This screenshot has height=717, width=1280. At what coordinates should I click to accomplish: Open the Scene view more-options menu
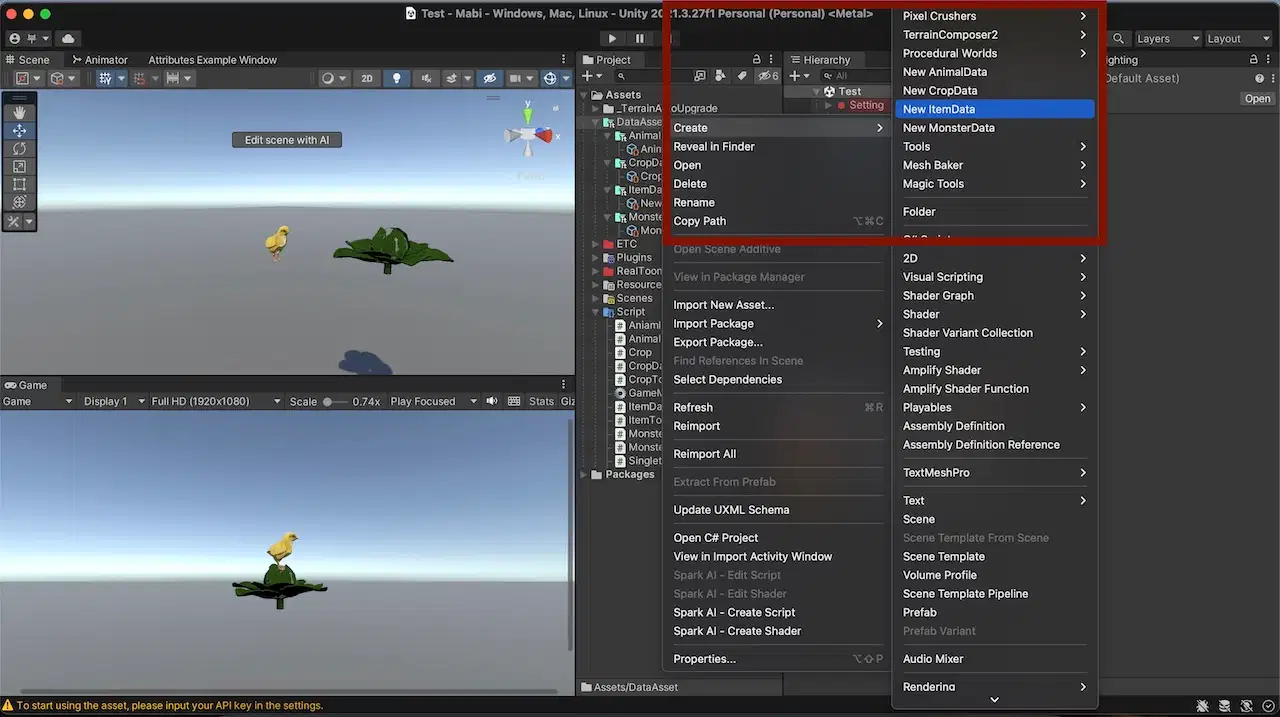tap(563, 60)
